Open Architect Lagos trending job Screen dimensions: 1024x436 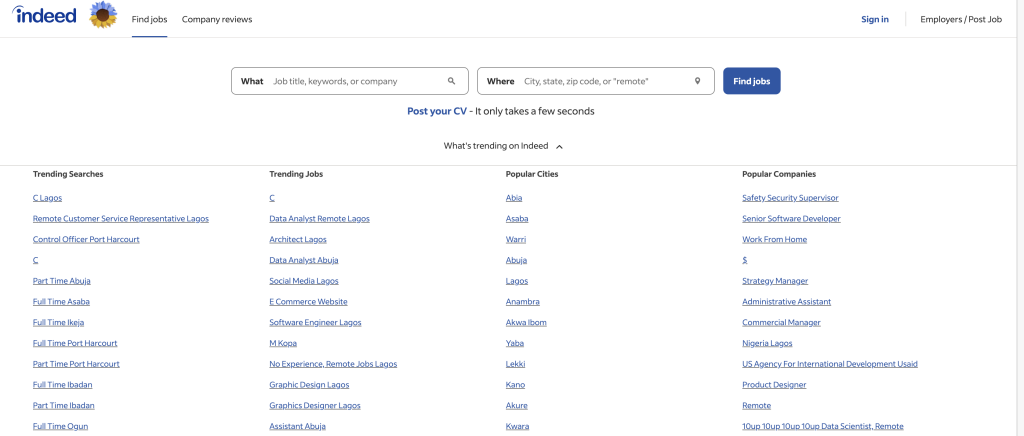298,240
